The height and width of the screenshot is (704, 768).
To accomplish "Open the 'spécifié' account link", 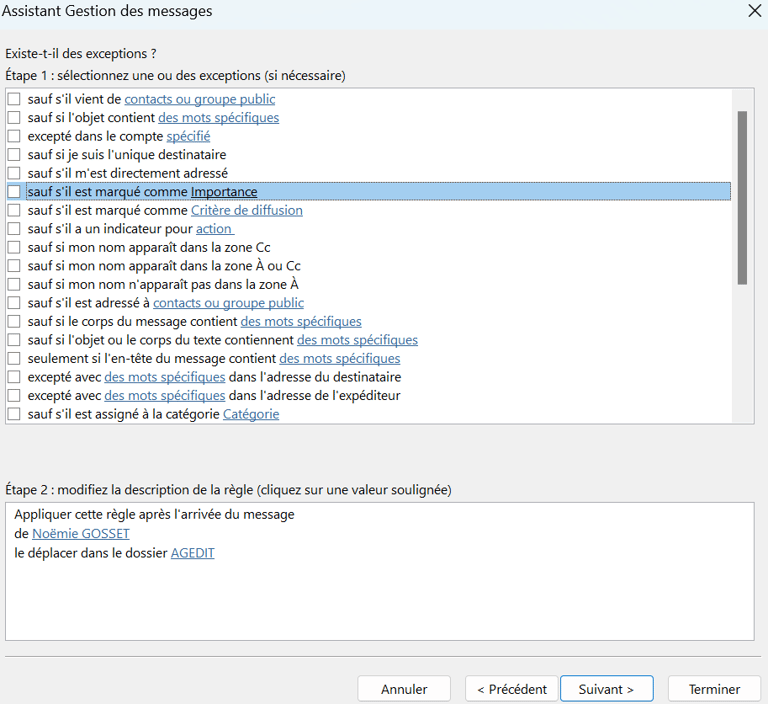I will (188, 136).
